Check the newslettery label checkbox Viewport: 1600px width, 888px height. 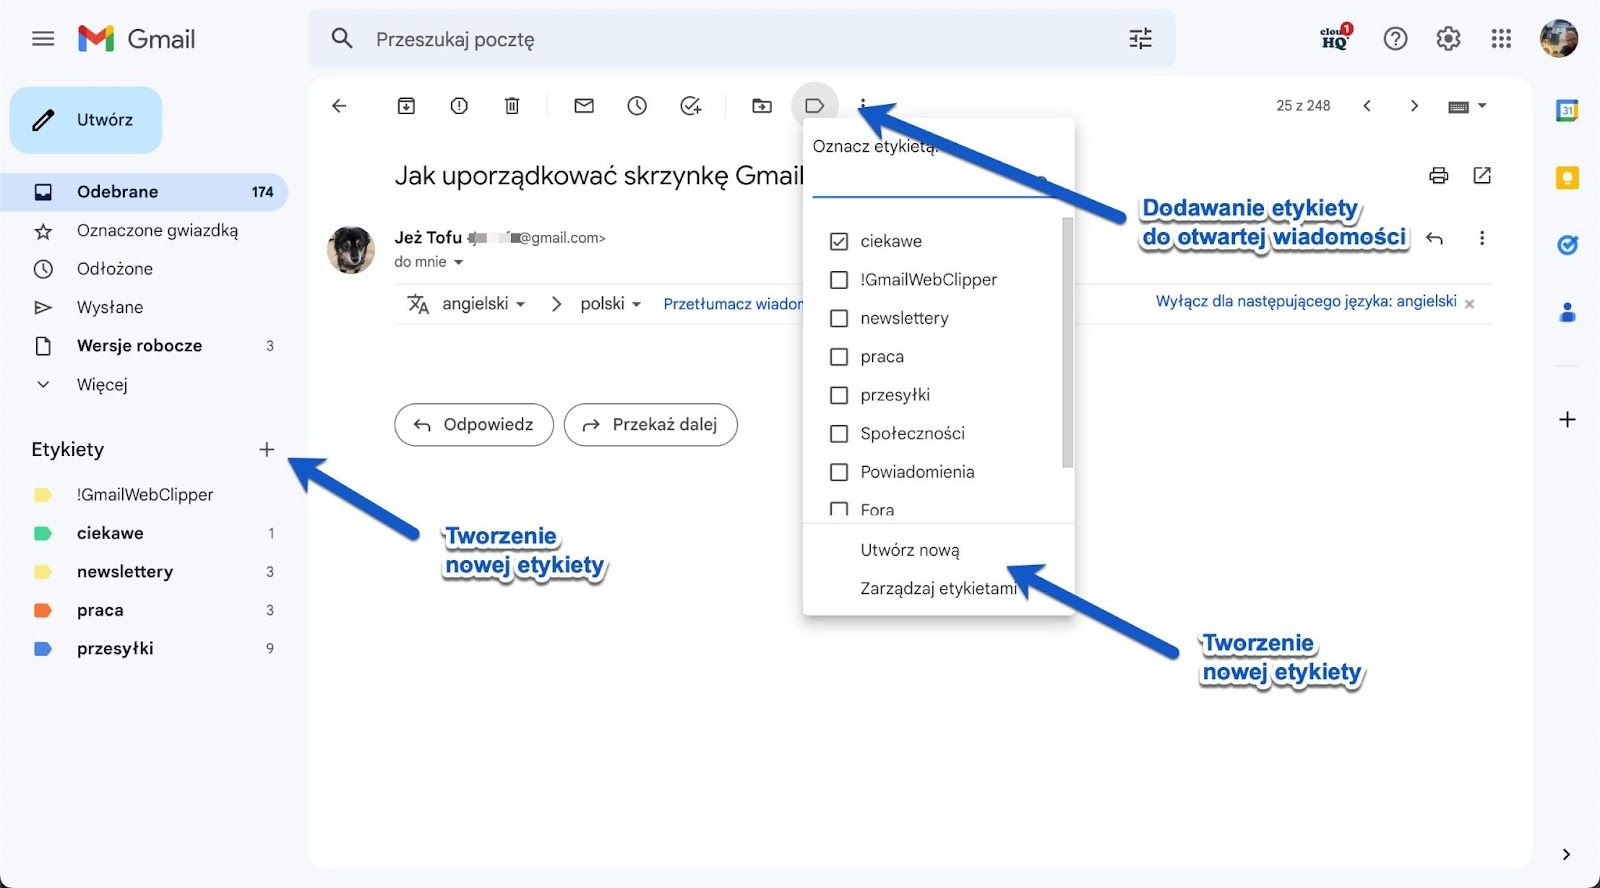[839, 319]
